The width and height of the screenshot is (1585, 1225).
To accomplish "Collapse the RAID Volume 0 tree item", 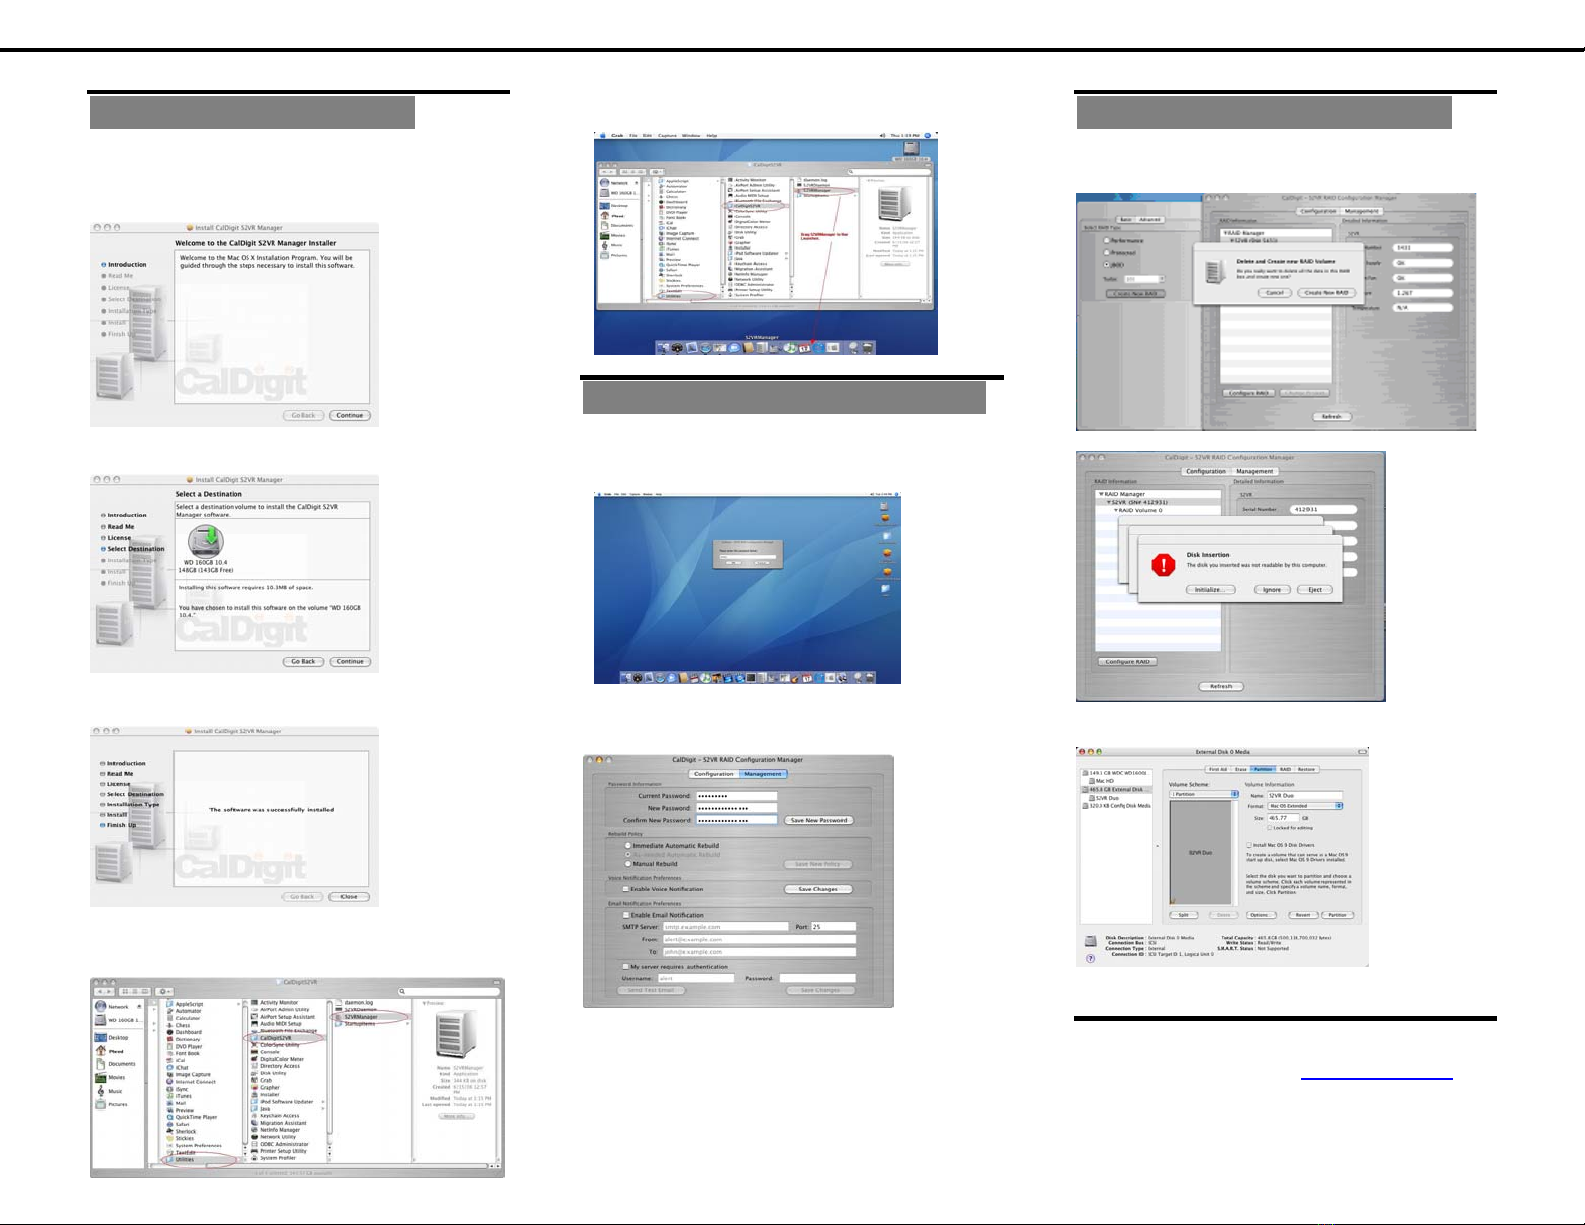I will pyautogui.click(x=1116, y=510).
